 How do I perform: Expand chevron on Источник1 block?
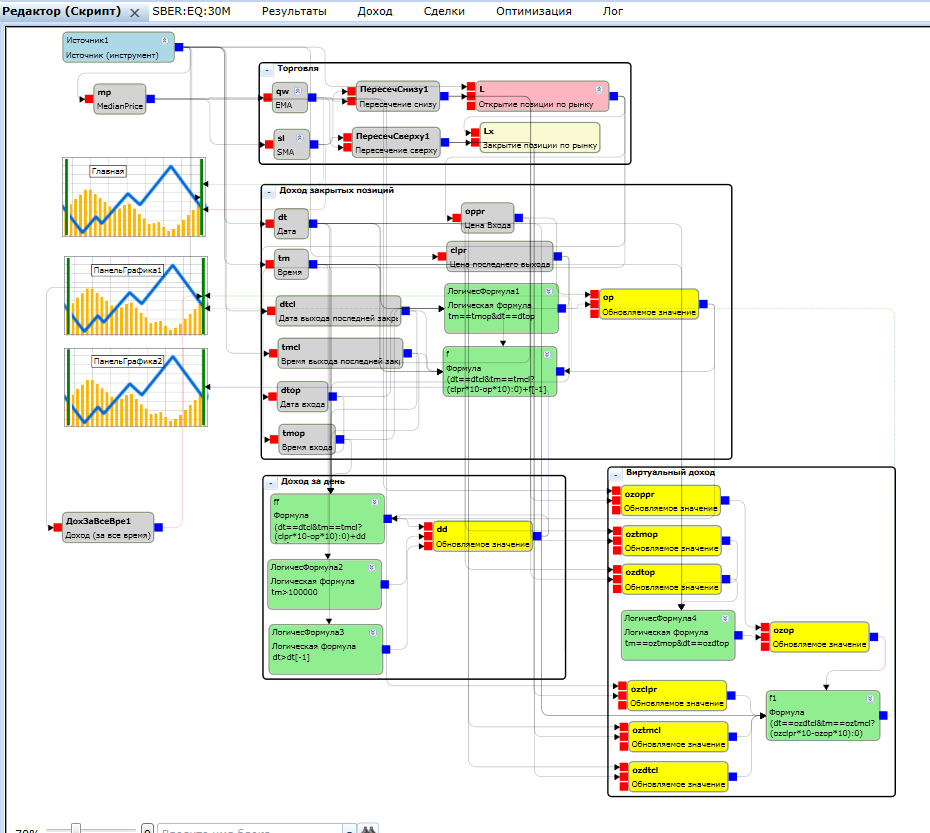click(x=165, y=40)
